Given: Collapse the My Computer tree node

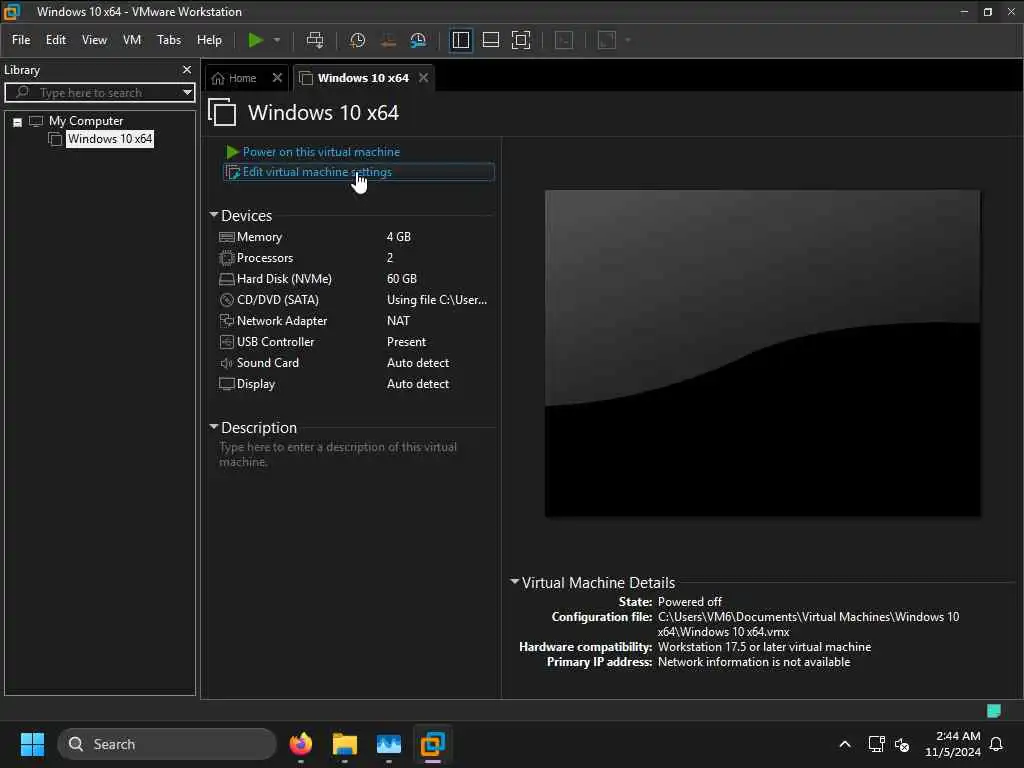Looking at the screenshot, I should coord(18,122).
